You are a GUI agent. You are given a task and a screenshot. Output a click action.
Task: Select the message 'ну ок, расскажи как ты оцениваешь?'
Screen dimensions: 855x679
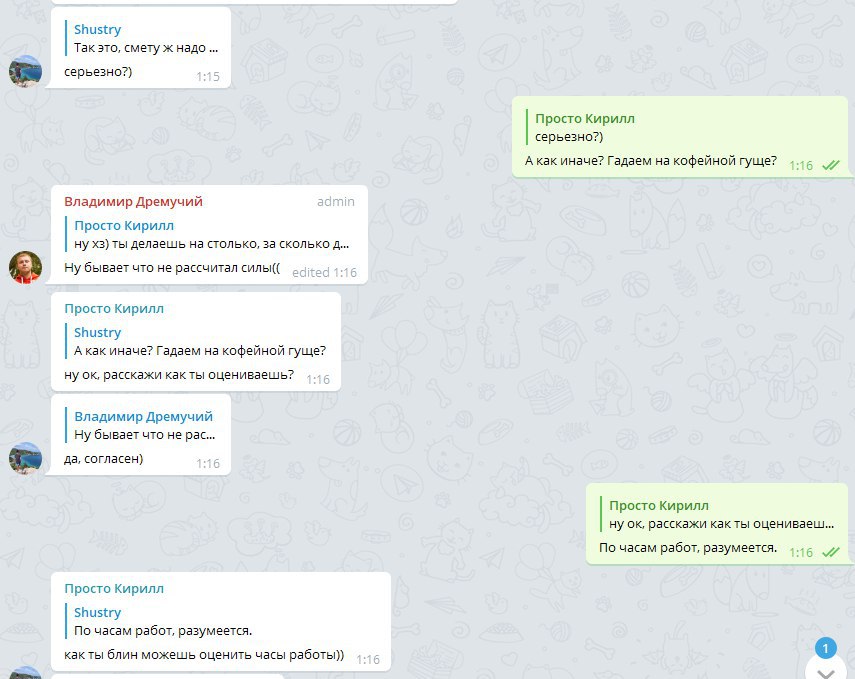pyautogui.click(x=179, y=375)
